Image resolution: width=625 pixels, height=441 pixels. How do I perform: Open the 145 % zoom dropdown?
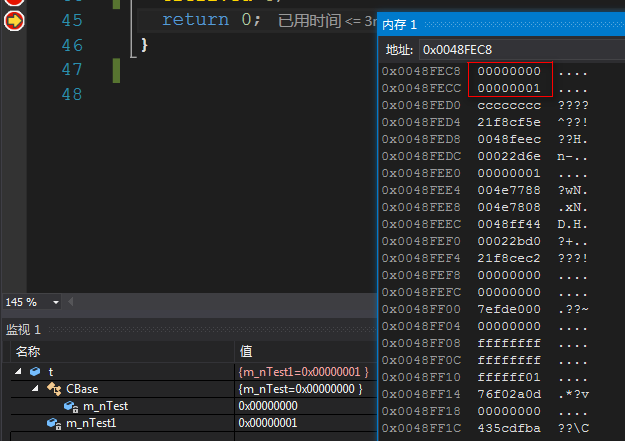click(x=56, y=303)
